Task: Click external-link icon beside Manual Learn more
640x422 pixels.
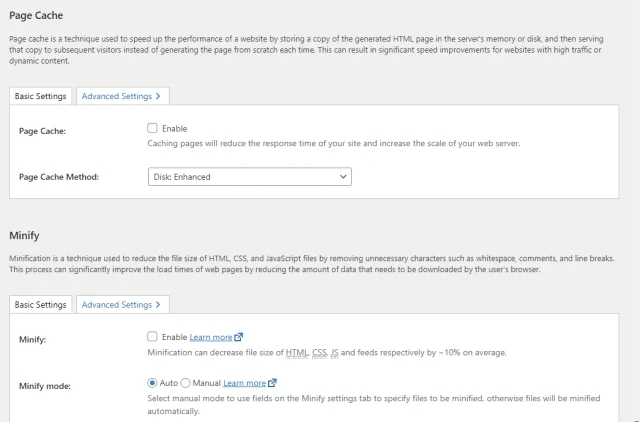Action: coord(272,382)
